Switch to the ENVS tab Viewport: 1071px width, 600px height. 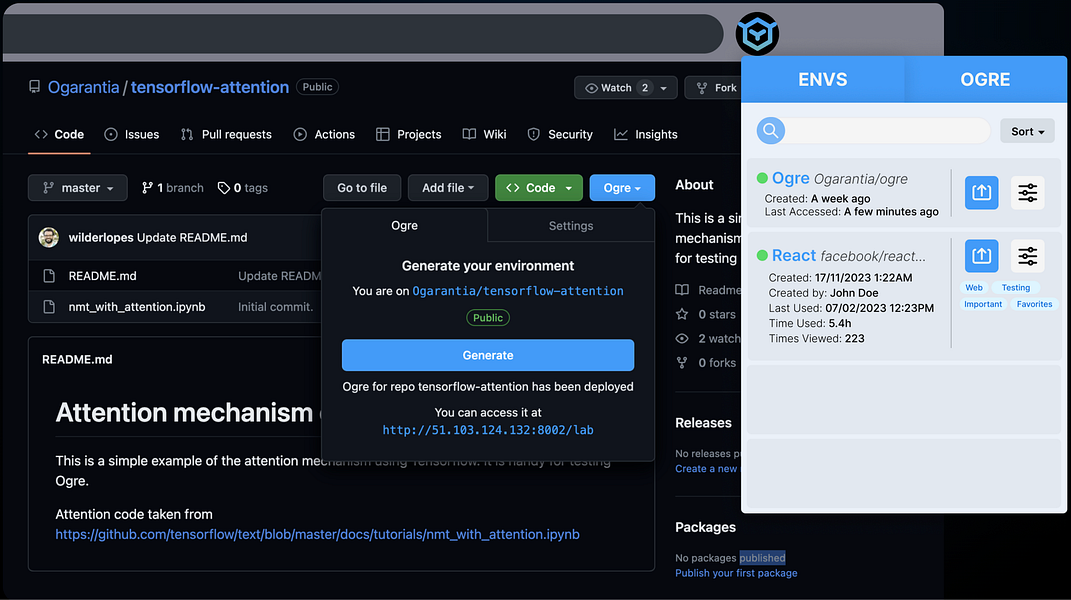pos(822,78)
